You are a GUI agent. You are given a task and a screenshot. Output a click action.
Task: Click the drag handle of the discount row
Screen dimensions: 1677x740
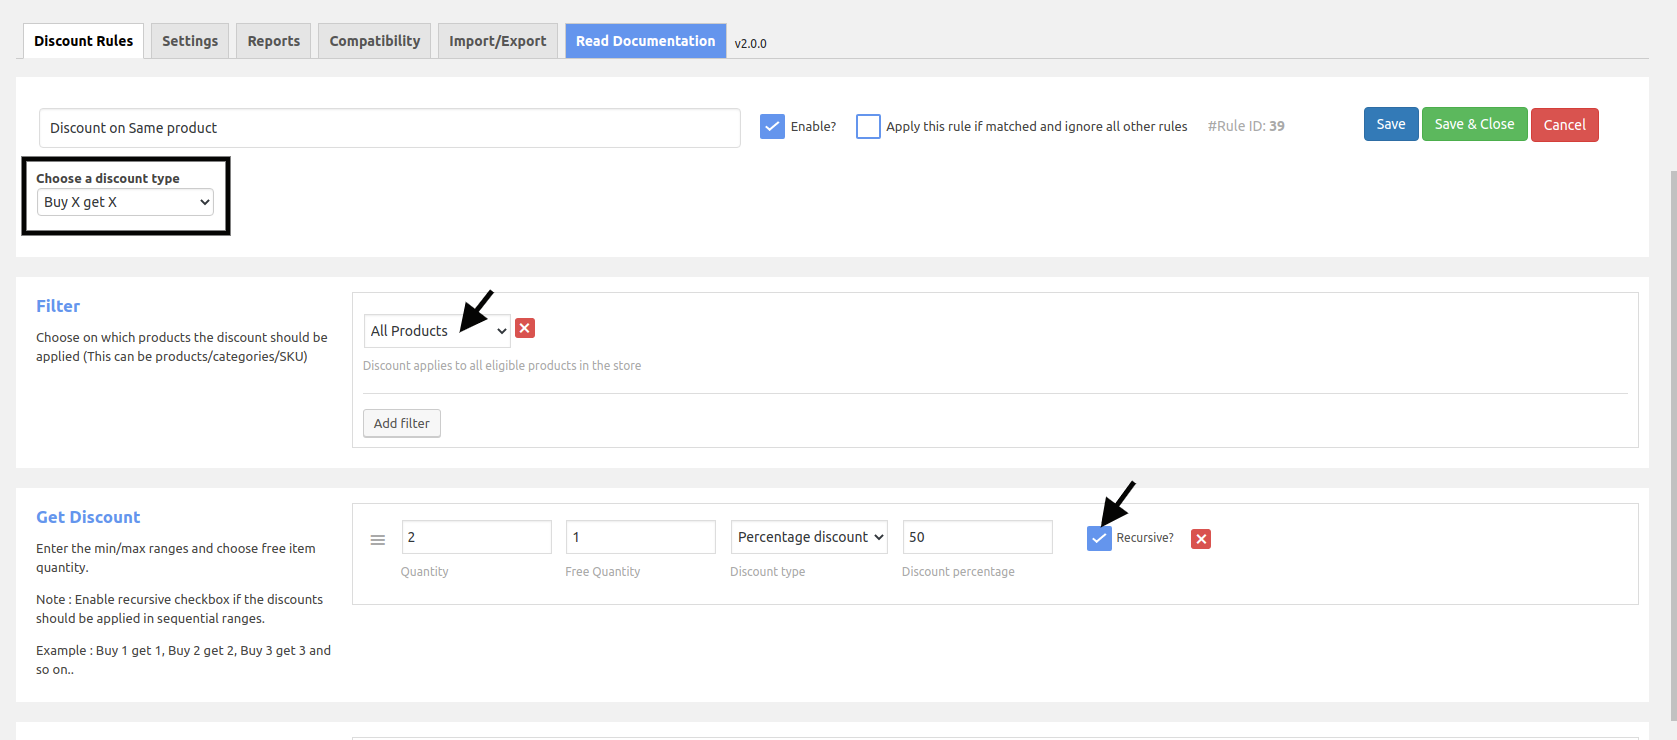tap(378, 540)
